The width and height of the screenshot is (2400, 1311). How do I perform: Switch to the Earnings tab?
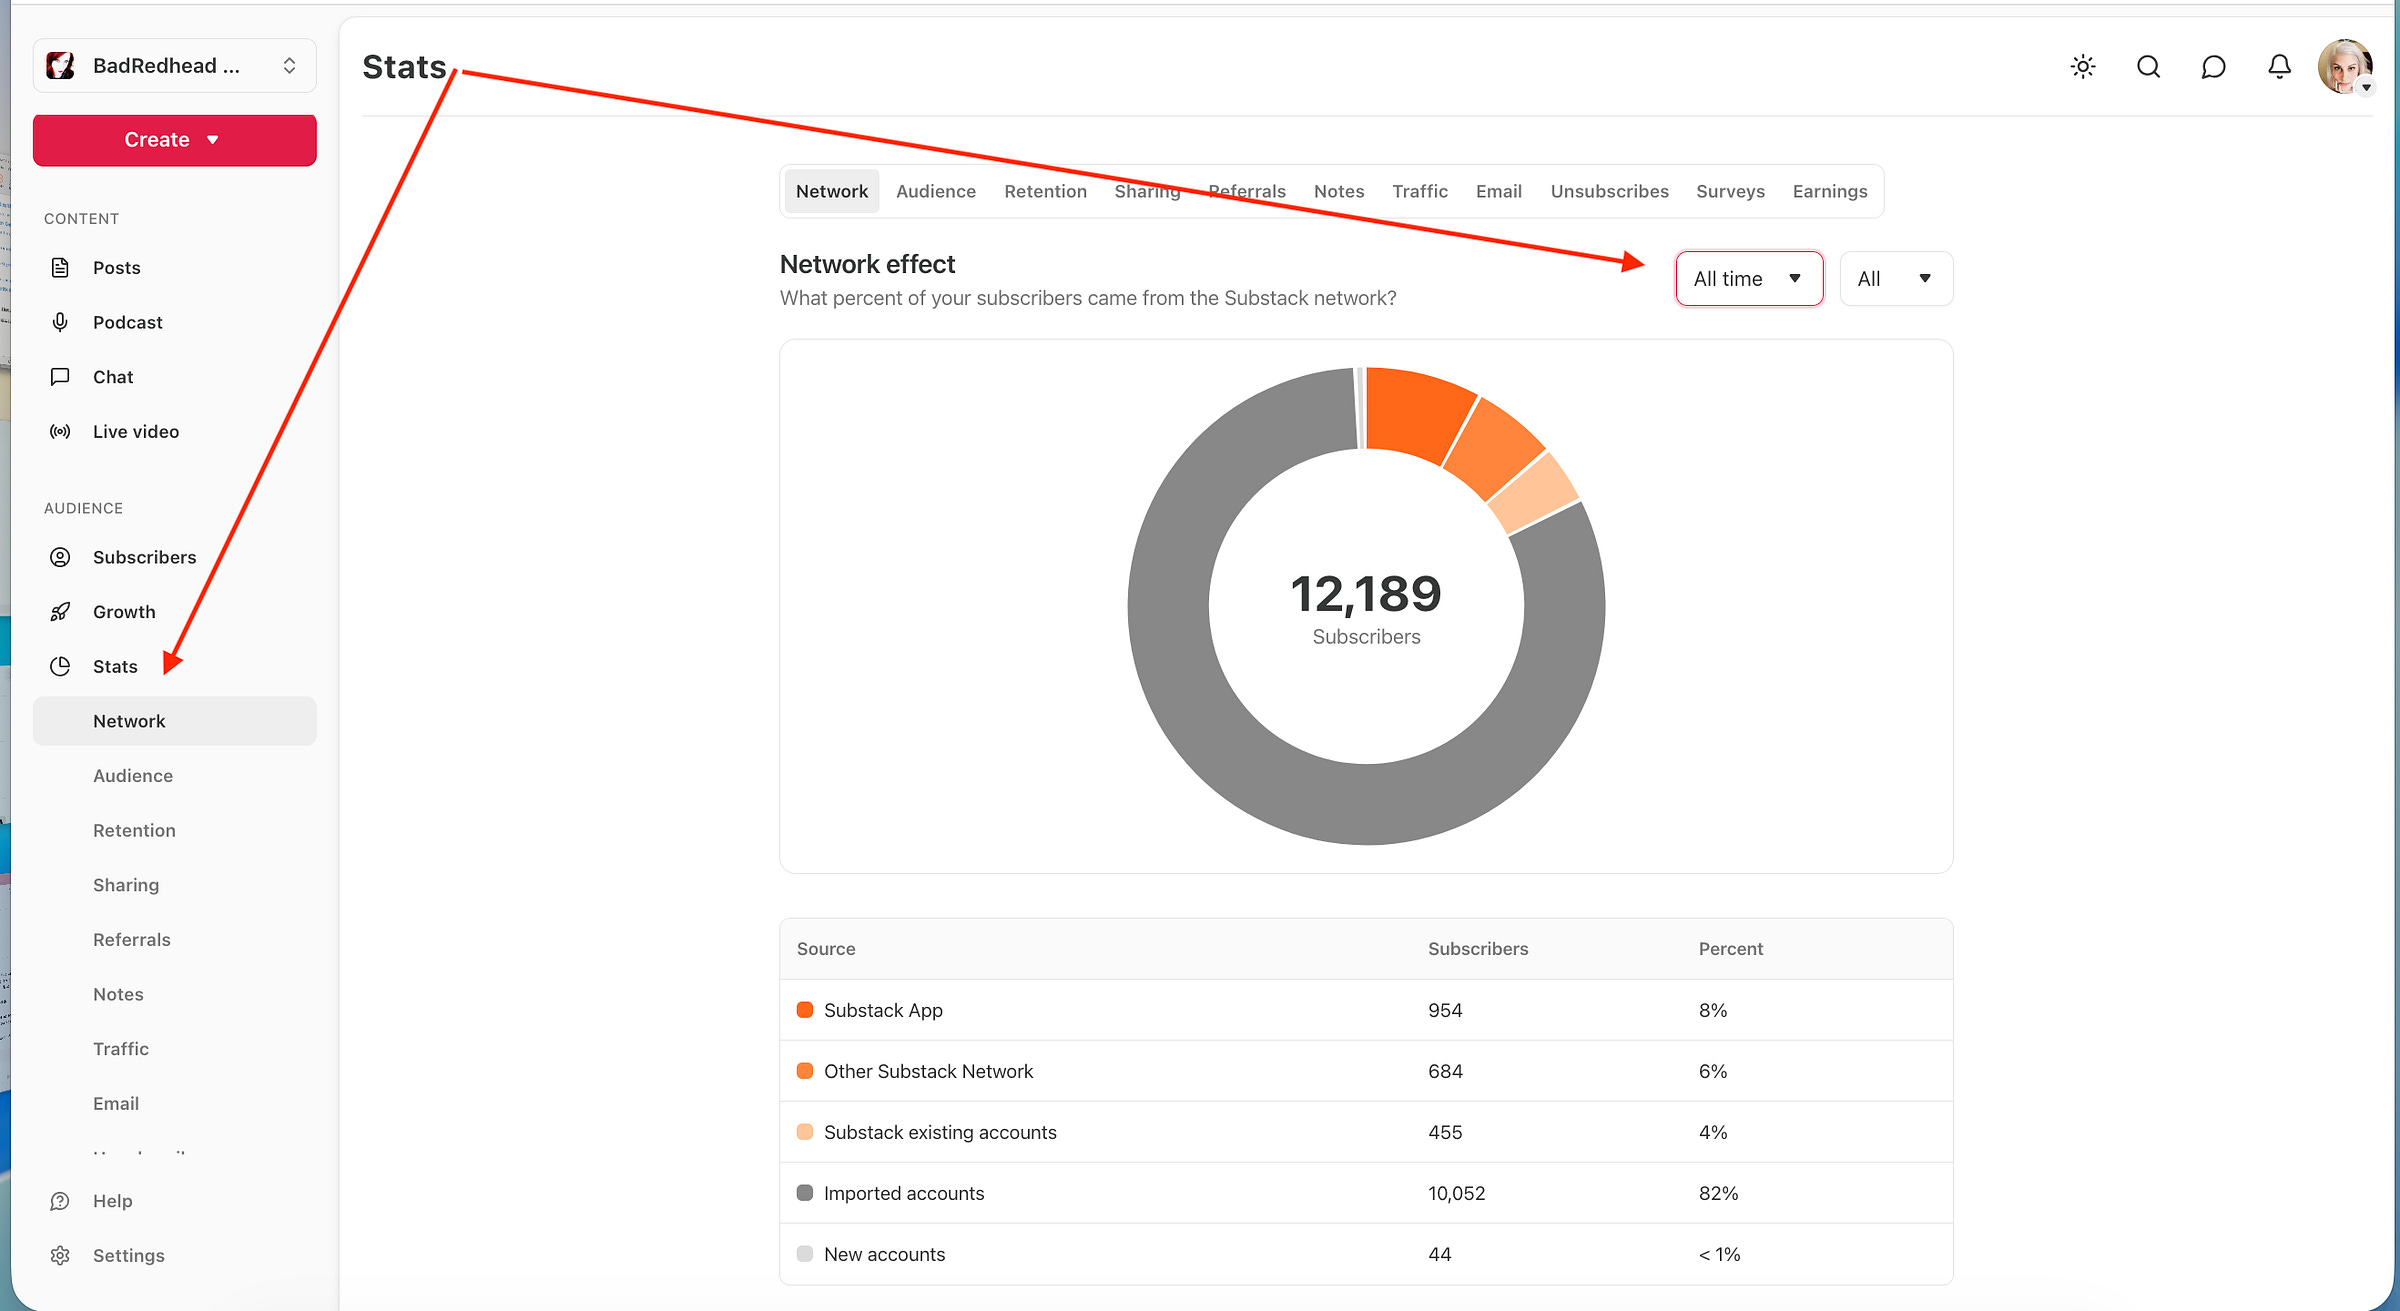point(1830,191)
